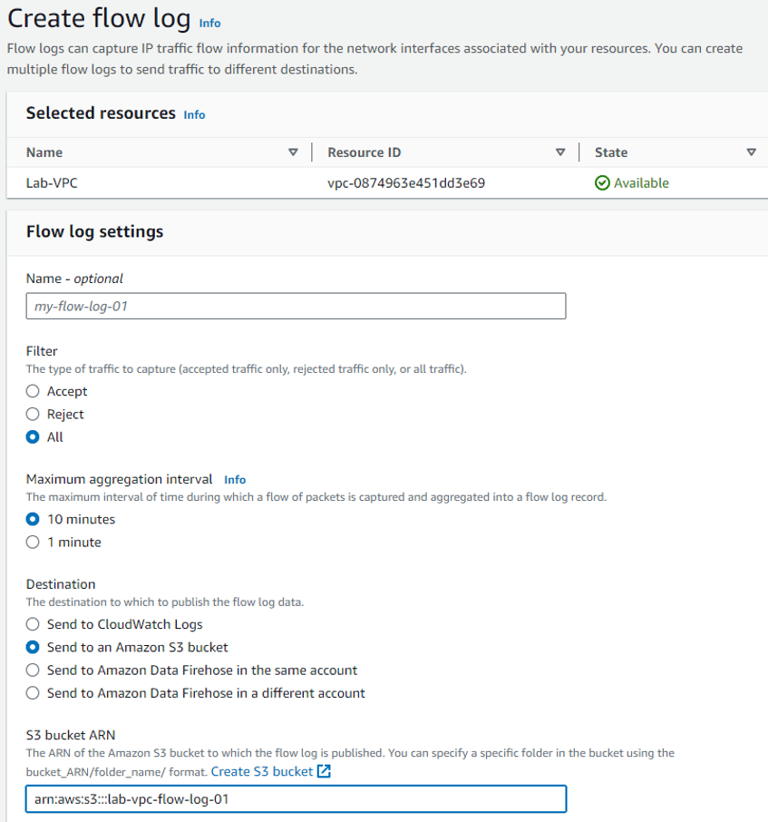
Task: Click the external link icon beside Create S3 bucket
Action: click(x=324, y=772)
